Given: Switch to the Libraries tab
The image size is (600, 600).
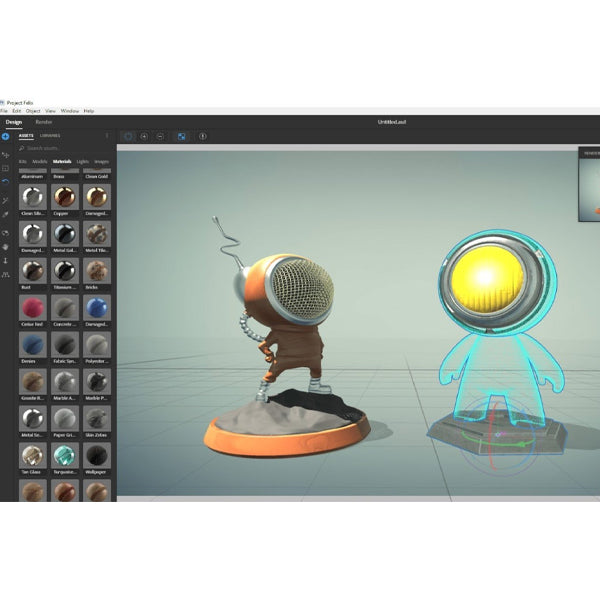Looking at the screenshot, I should point(51,135).
